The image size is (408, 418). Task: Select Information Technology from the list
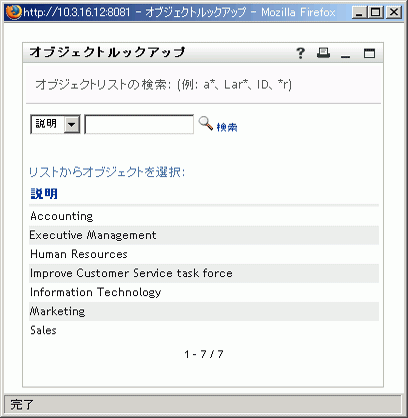click(x=96, y=292)
